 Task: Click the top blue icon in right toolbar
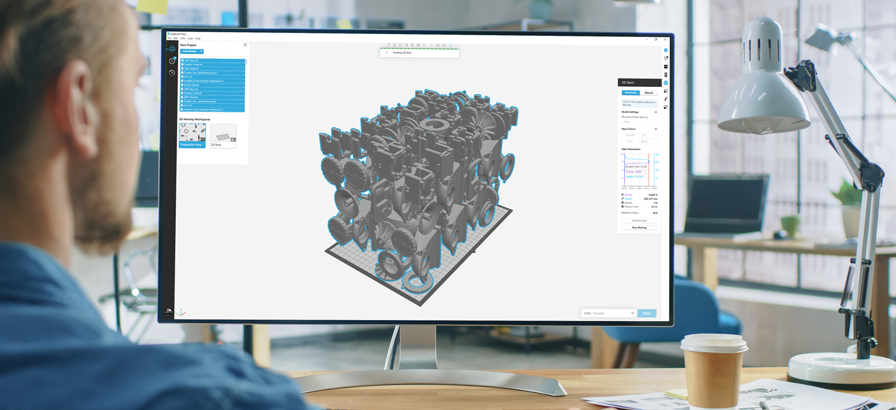(x=666, y=51)
